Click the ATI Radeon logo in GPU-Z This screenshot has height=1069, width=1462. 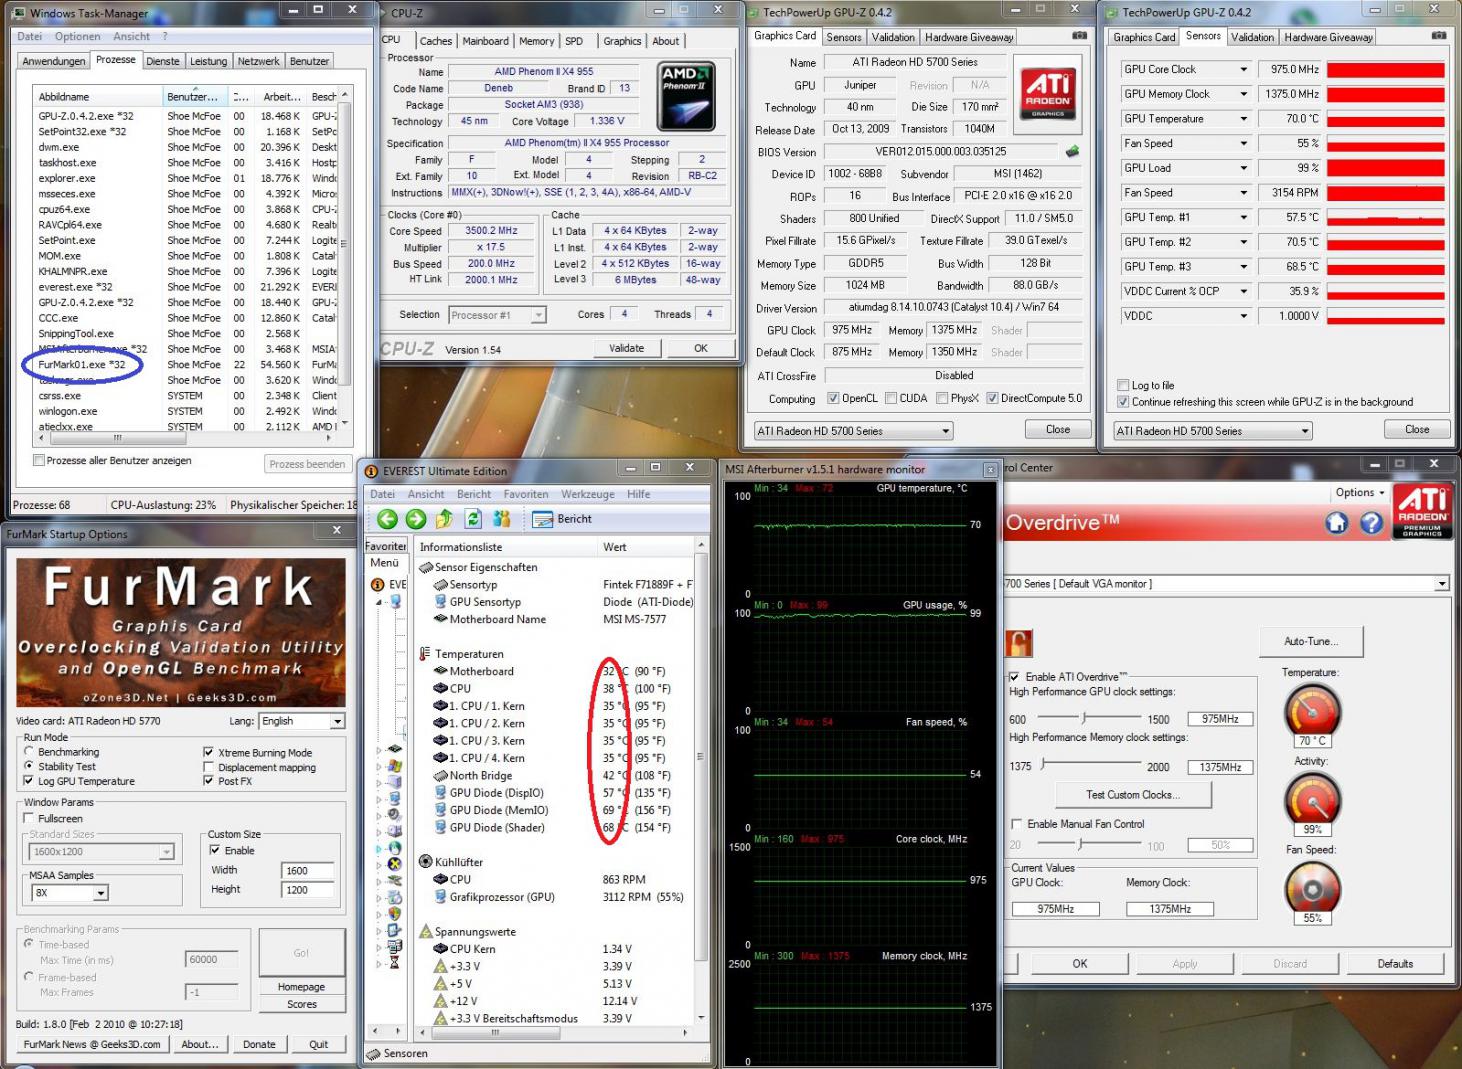pyautogui.click(x=1047, y=94)
